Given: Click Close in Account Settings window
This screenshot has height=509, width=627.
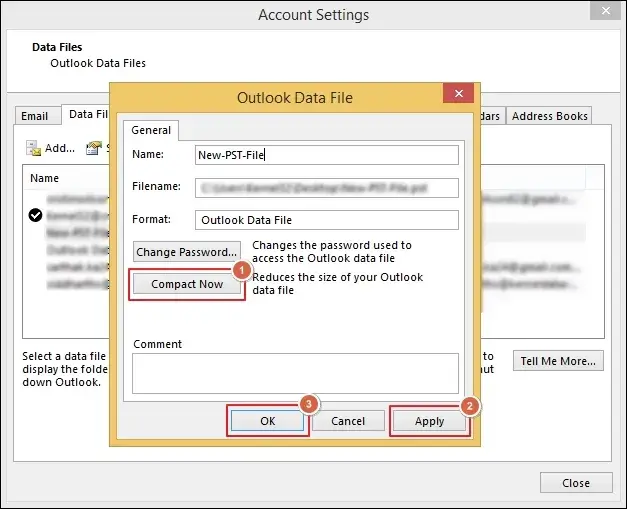Looking at the screenshot, I should pos(575,483).
